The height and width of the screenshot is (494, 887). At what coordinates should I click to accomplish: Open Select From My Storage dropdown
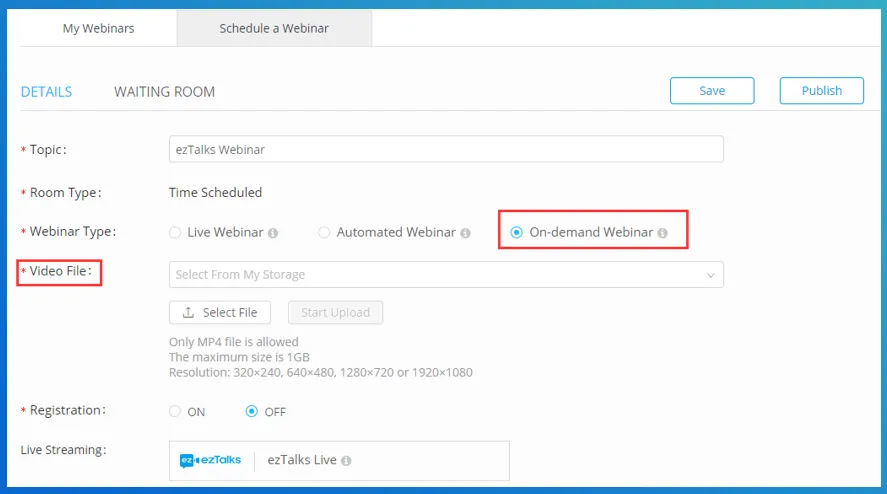[x=446, y=274]
